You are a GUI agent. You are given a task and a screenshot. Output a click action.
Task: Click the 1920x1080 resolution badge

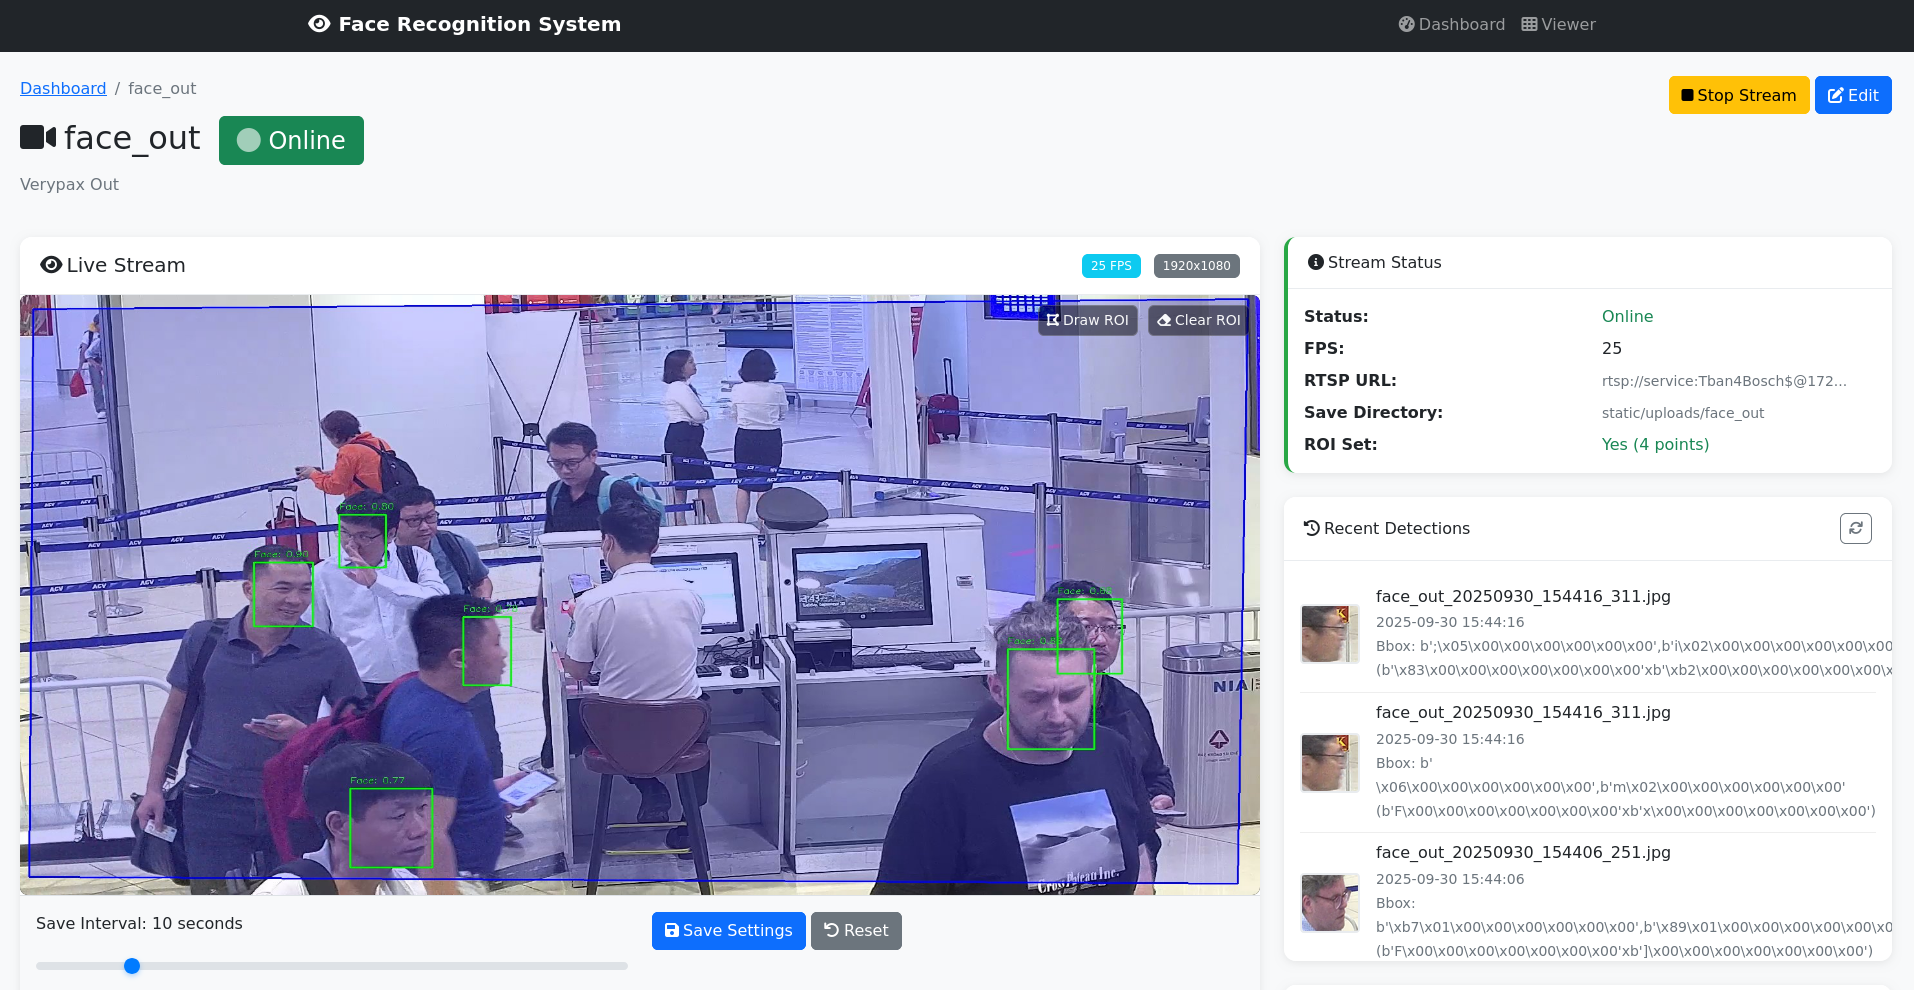point(1196,266)
